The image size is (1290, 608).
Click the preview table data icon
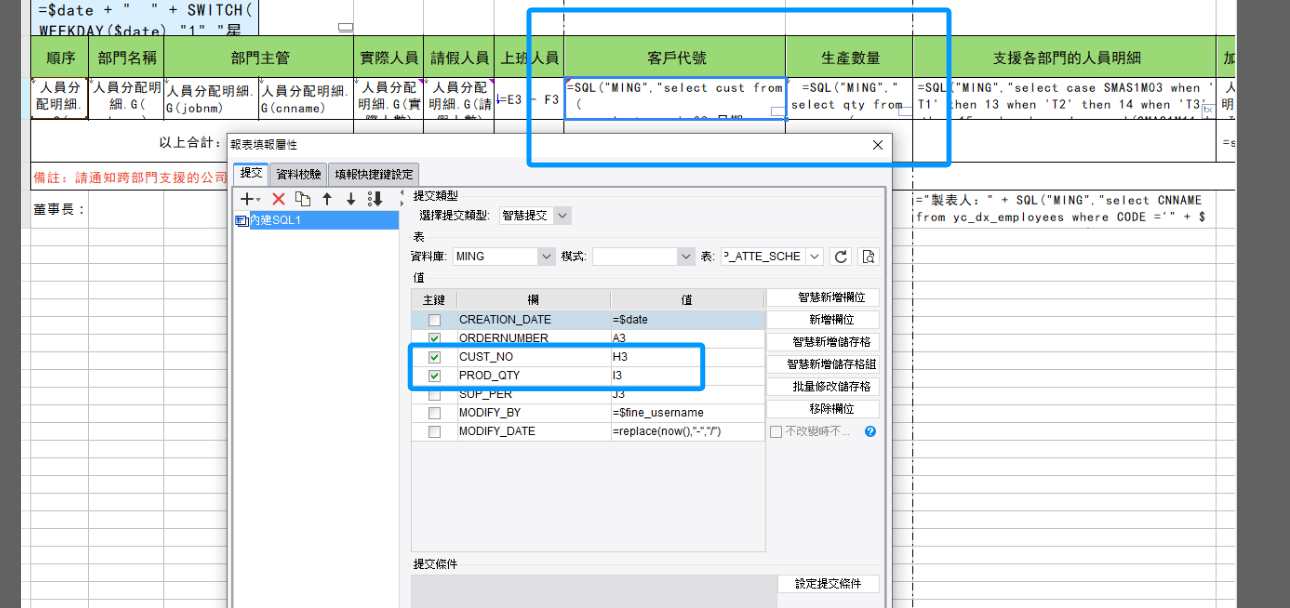pos(869,257)
